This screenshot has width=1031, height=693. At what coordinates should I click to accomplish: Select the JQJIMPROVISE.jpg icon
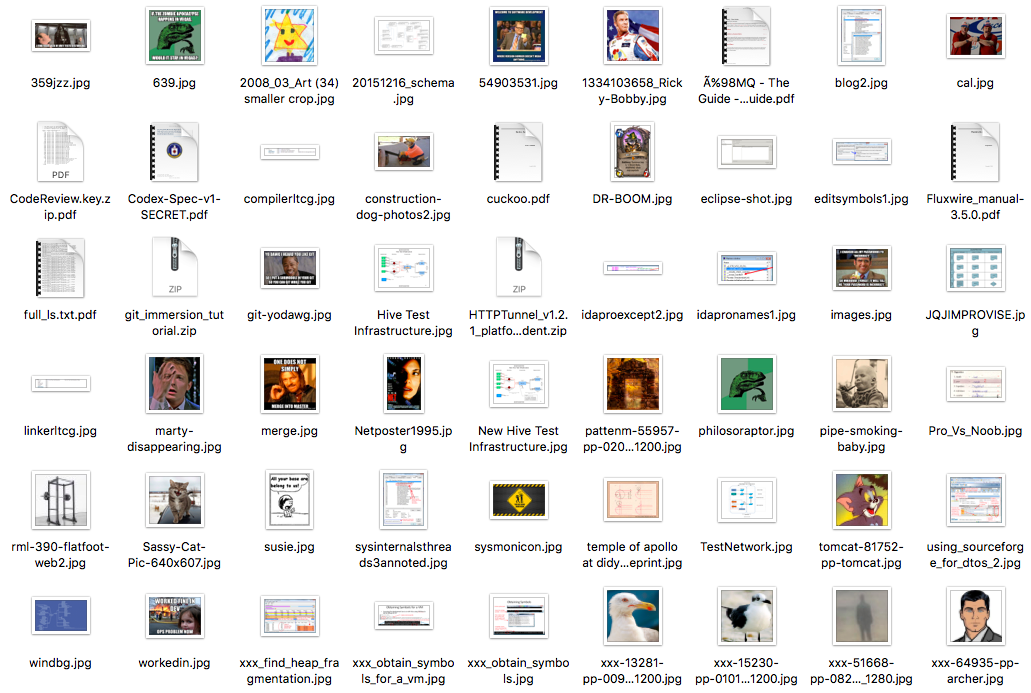click(x=976, y=268)
